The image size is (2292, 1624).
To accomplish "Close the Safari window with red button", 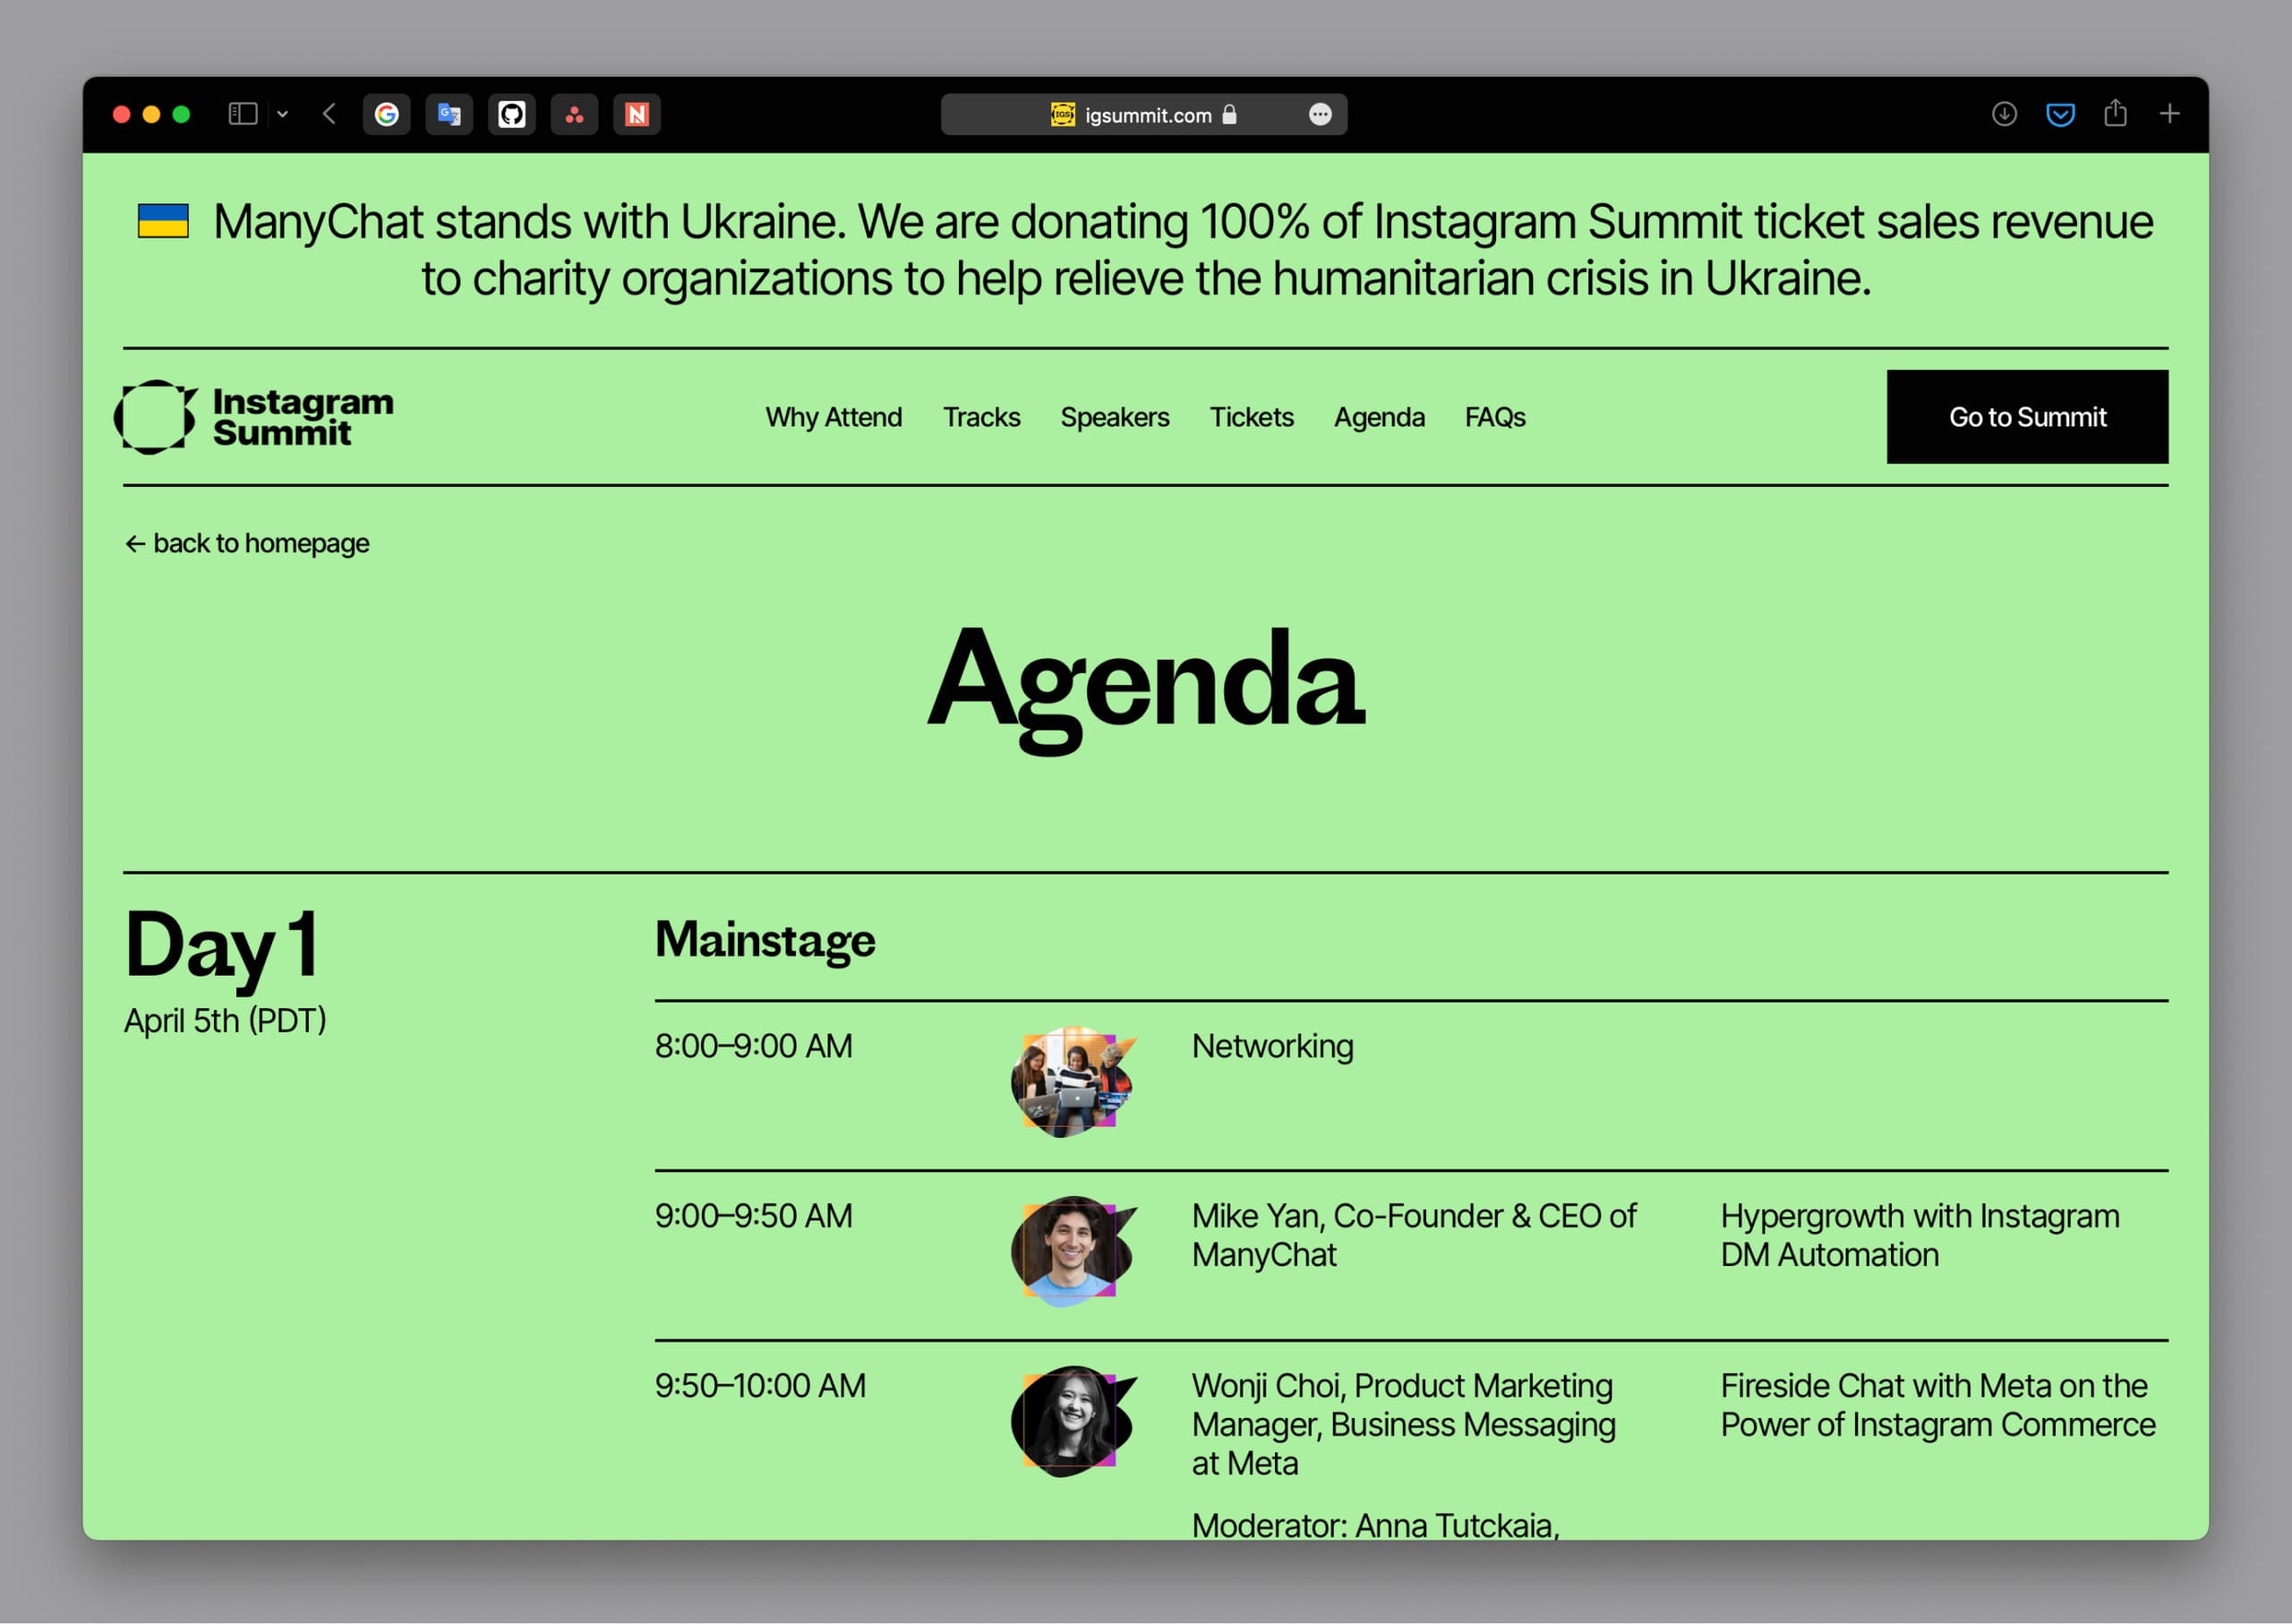I will pos(122,114).
